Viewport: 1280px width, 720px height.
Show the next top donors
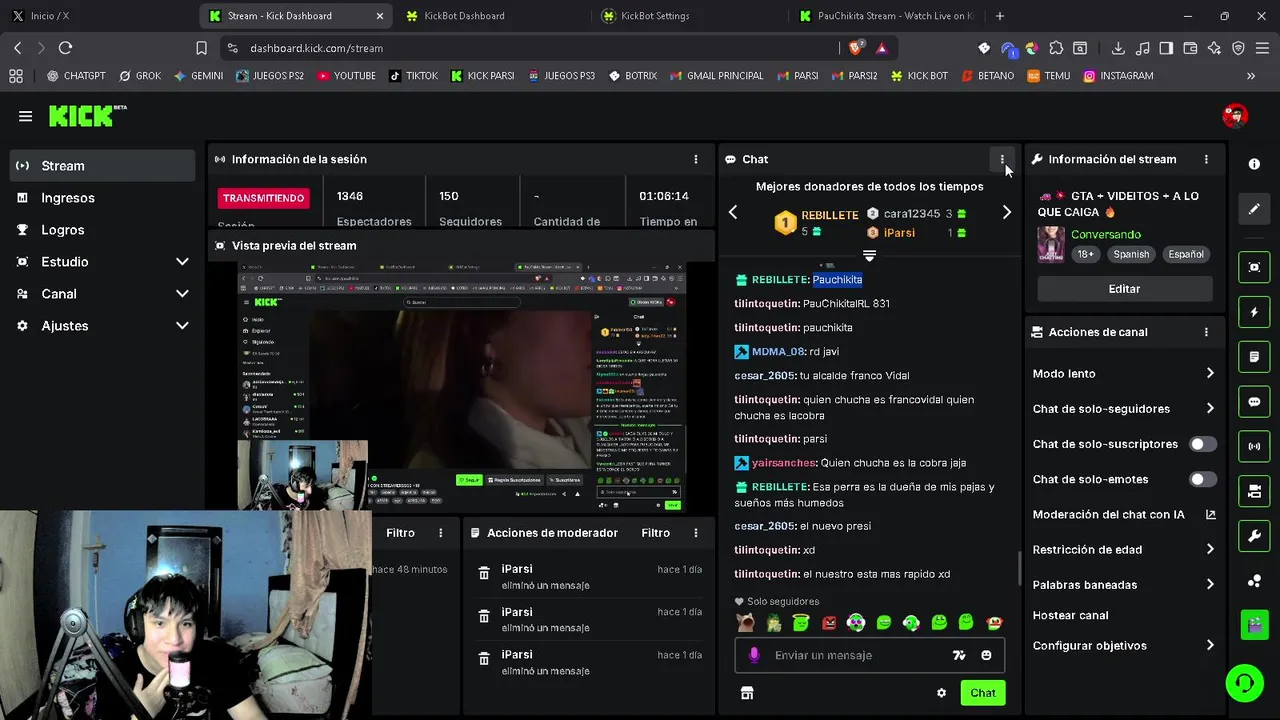point(1006,213)
